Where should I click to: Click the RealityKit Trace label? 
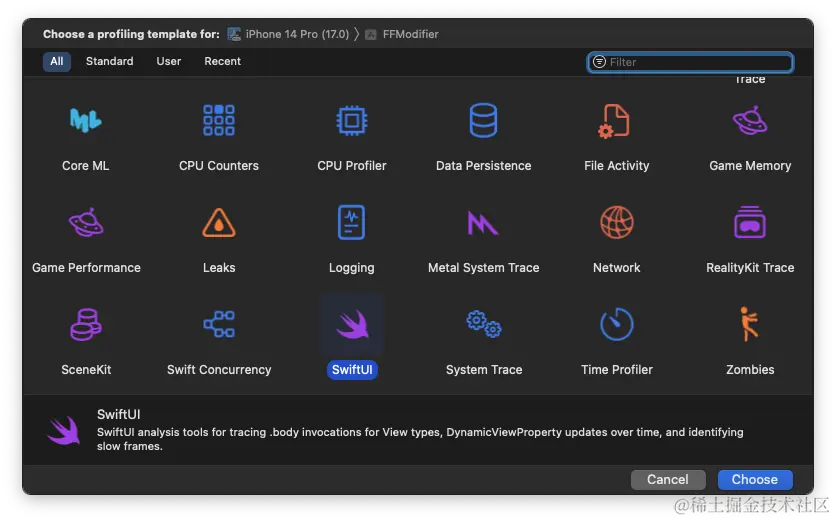(x=750, y=268)
